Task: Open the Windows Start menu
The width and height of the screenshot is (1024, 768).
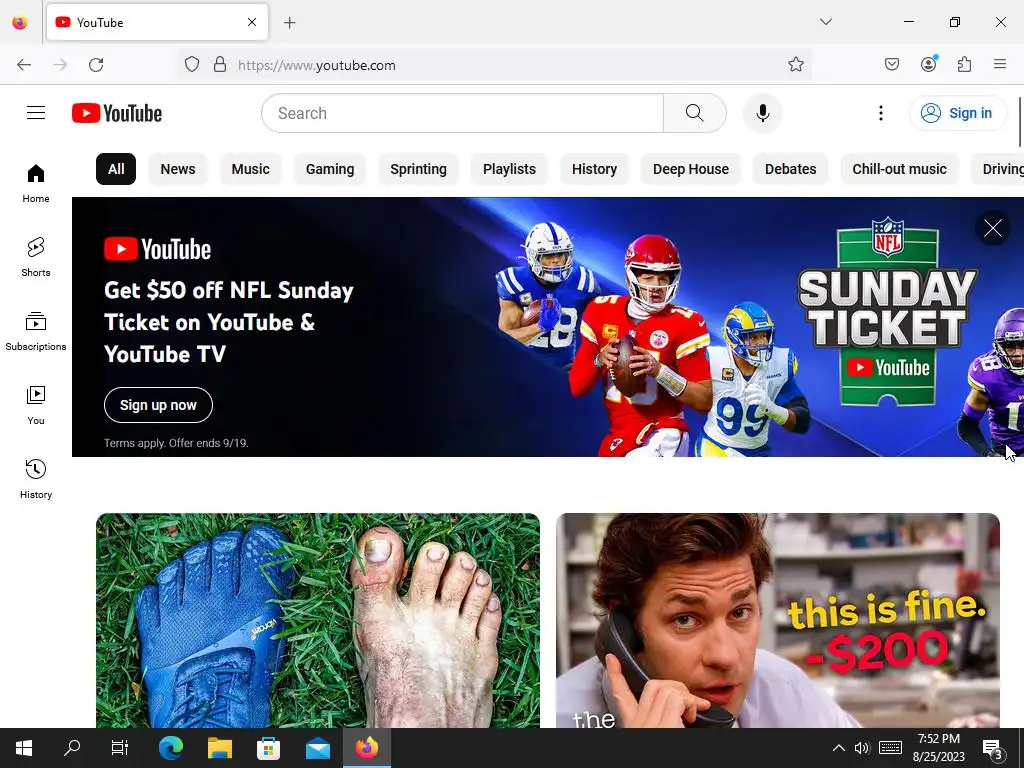Action: [24, 748]
